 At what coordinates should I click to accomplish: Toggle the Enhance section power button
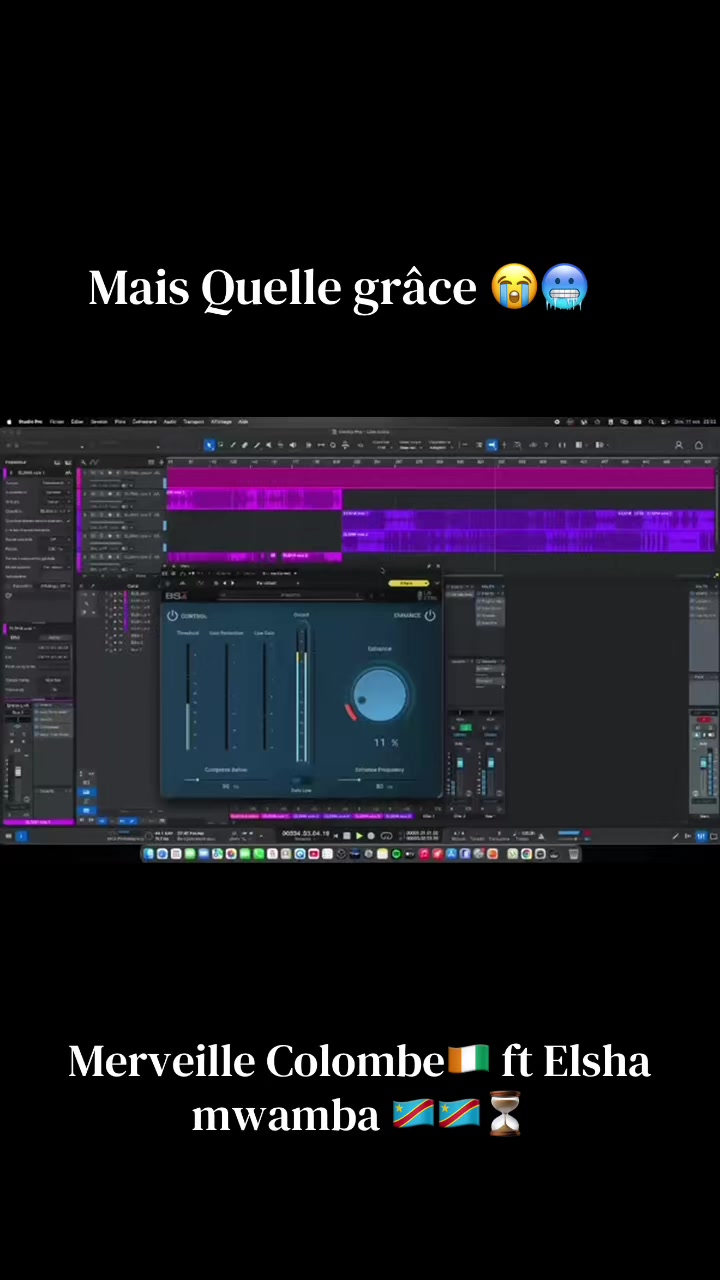coord(430,616)
